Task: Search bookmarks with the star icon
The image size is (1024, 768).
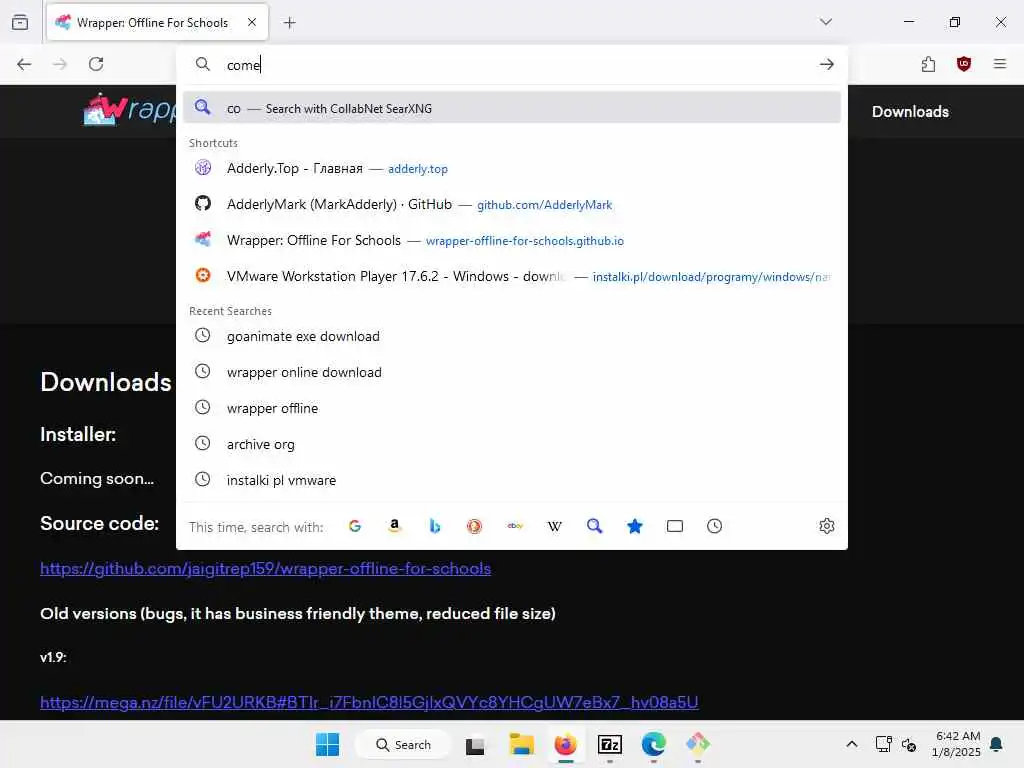Action: (x=635, y=526)
